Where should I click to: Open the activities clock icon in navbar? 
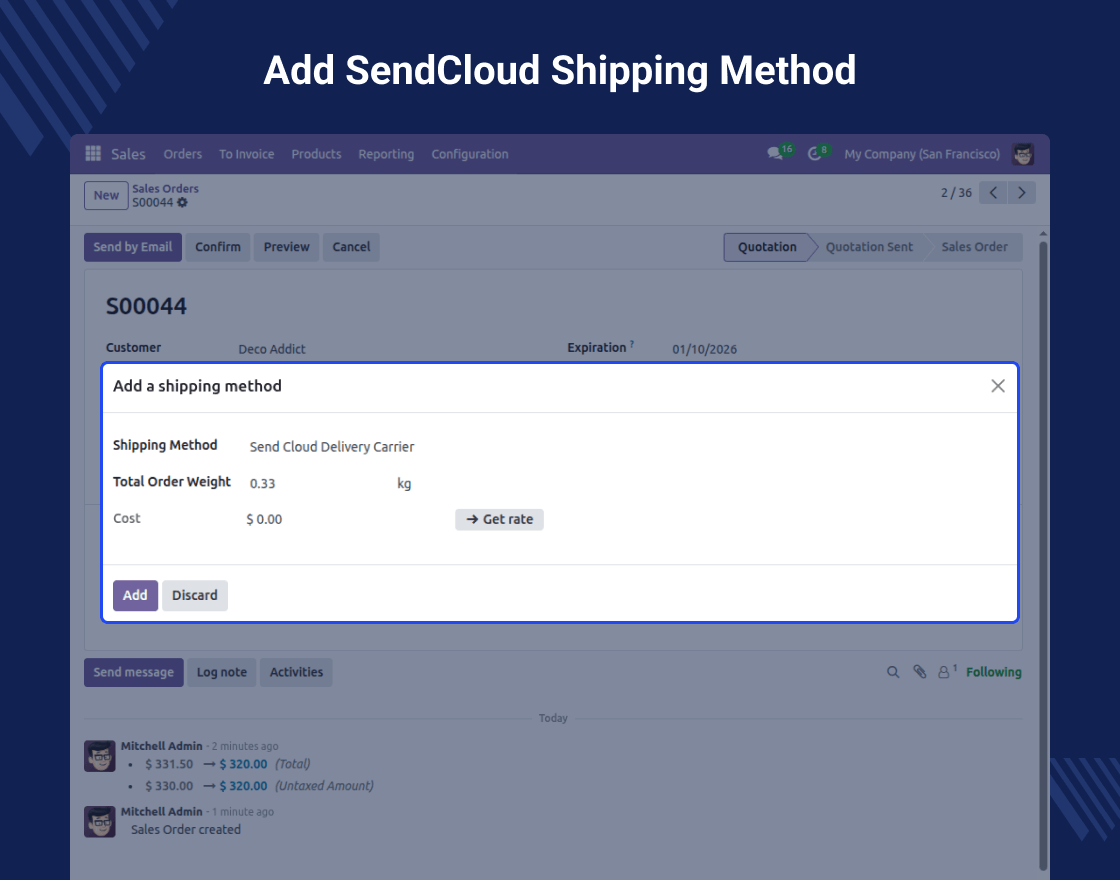pos(815,154)
